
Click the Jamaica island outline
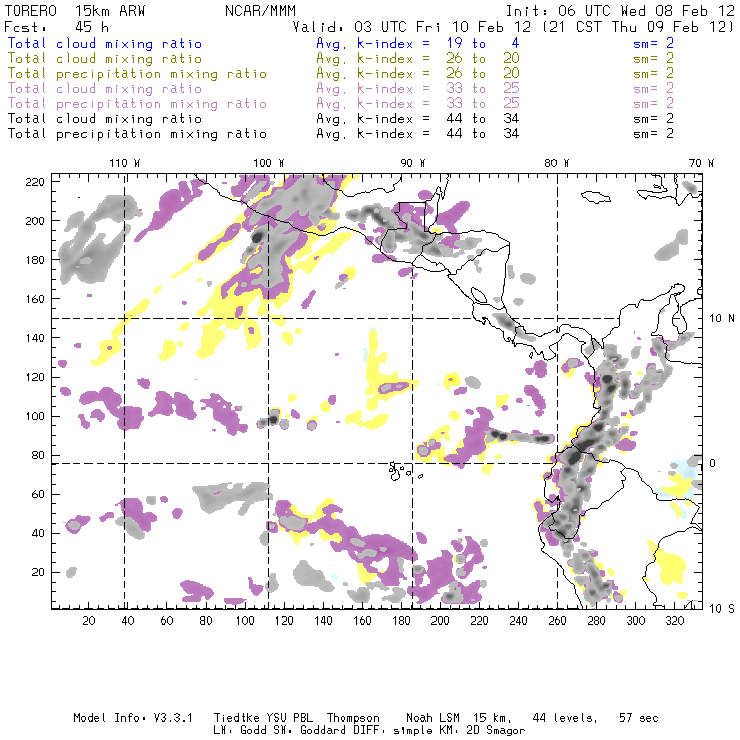point(596,196)
